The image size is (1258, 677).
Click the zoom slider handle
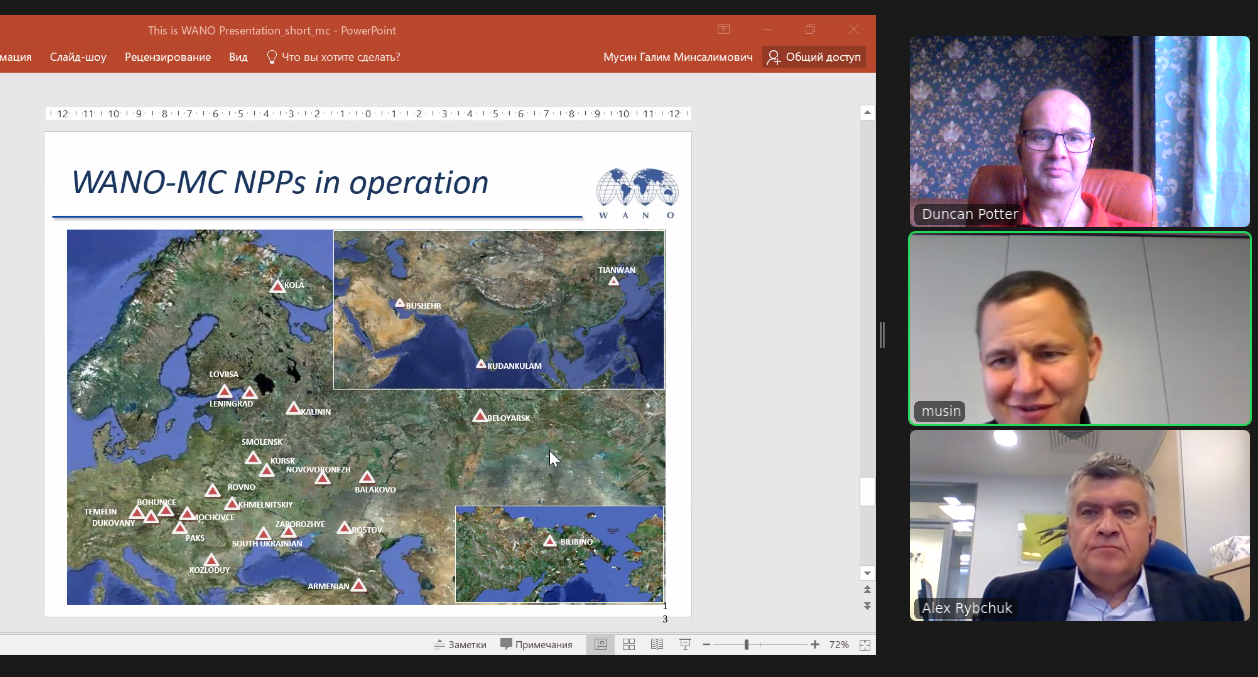coord(746,645)
